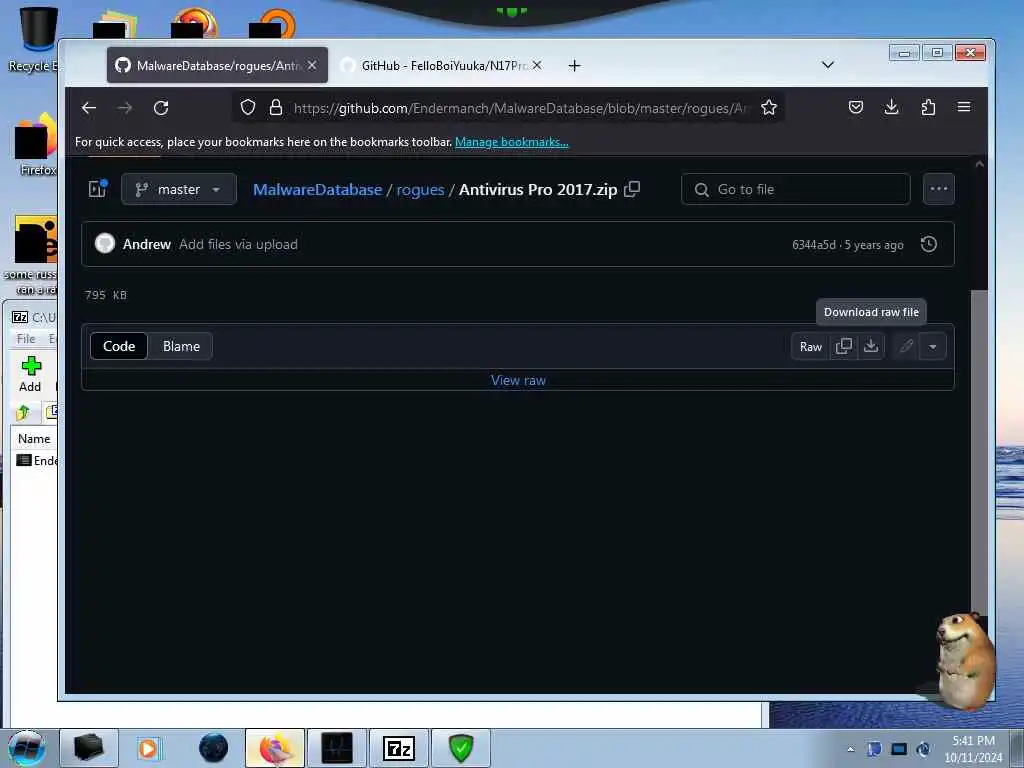Expand more edit options dropdown arrow
Viewport: 1024px width, 768px height.
[933, 346]
